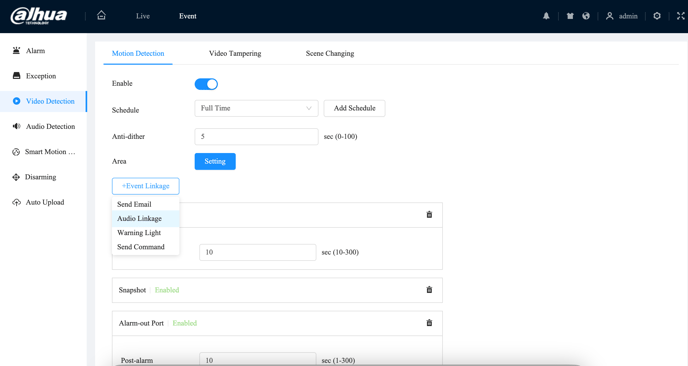Click the Alarm siren icon in sidebar

click(16, 50)
